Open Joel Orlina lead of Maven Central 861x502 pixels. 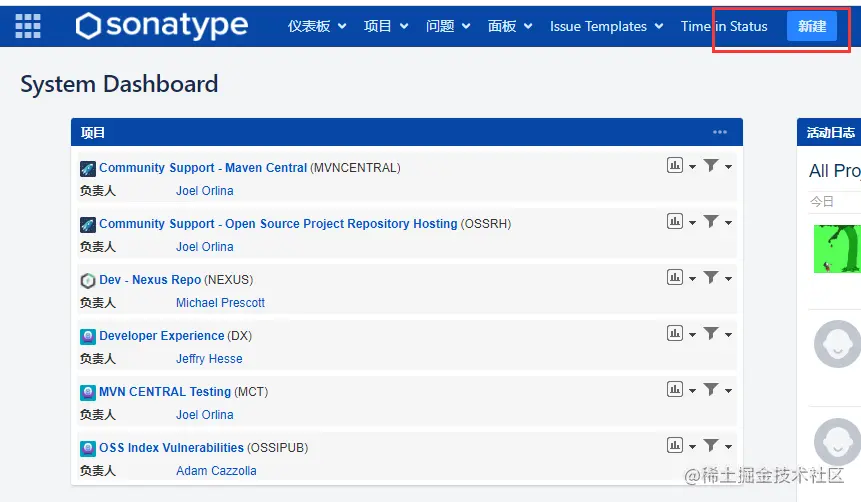click(204, 191)
